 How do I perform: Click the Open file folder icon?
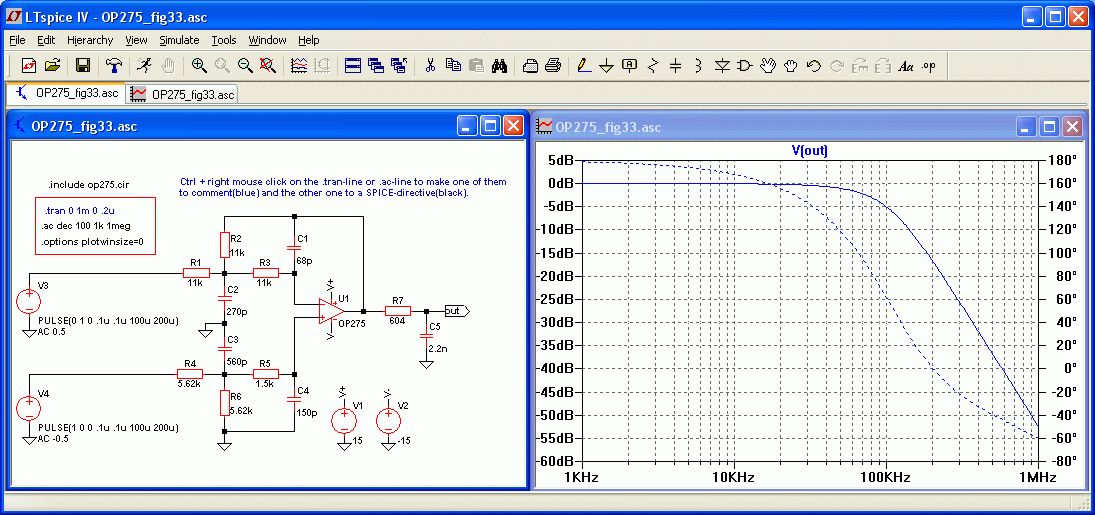click(52, 66)
